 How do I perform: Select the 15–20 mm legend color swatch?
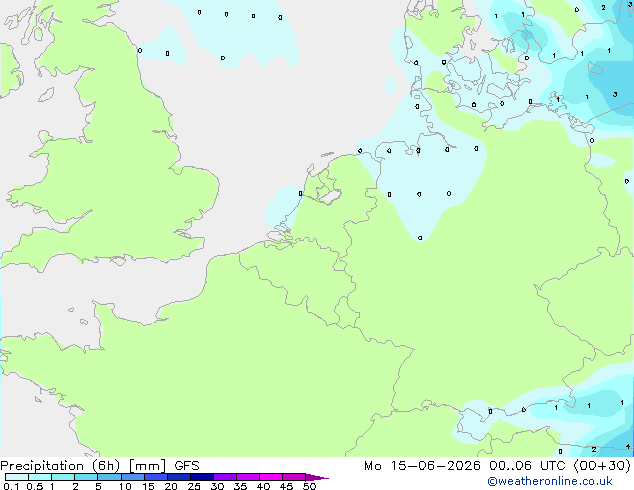point(156,477)
